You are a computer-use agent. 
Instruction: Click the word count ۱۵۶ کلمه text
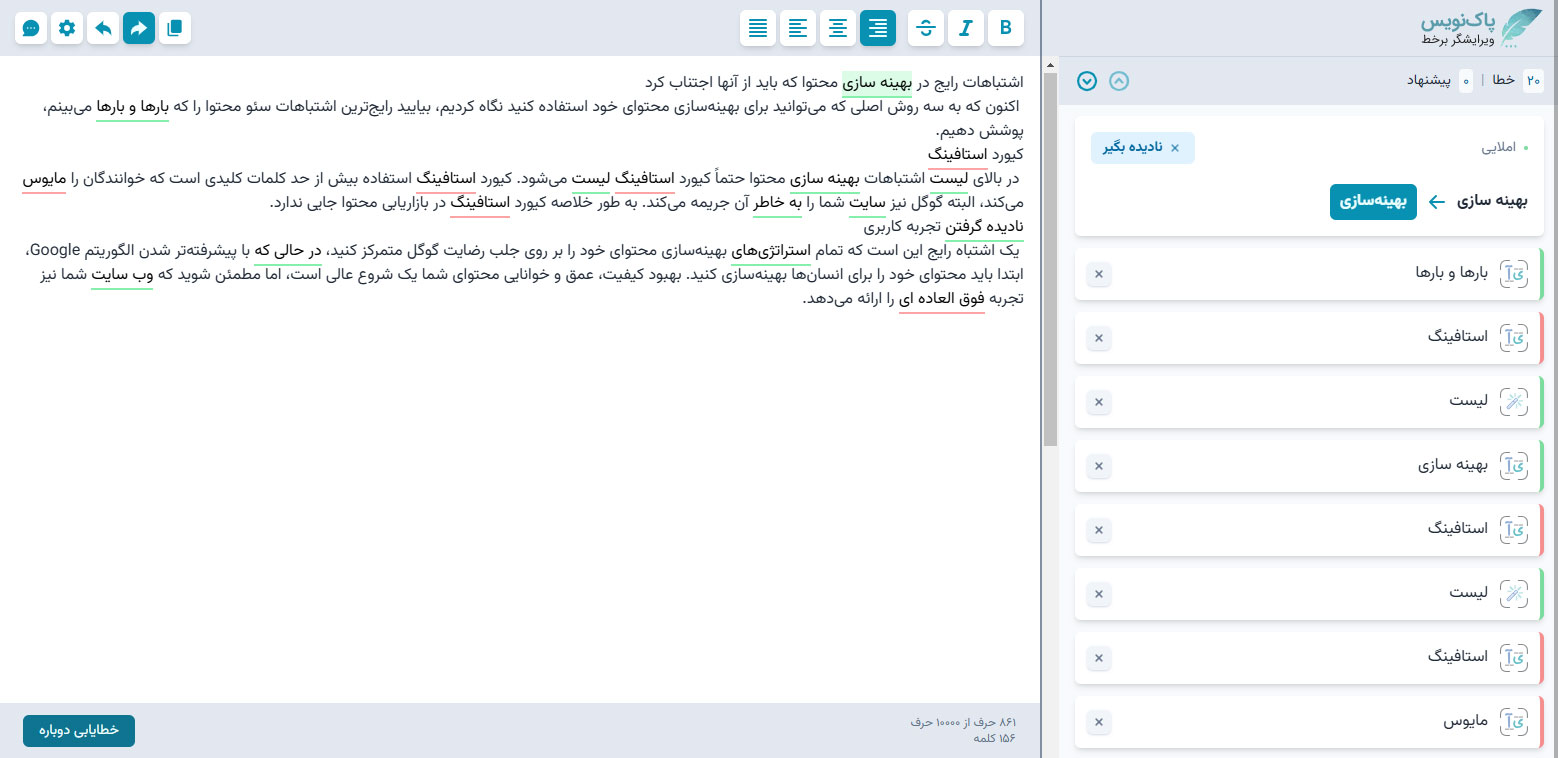994,738
